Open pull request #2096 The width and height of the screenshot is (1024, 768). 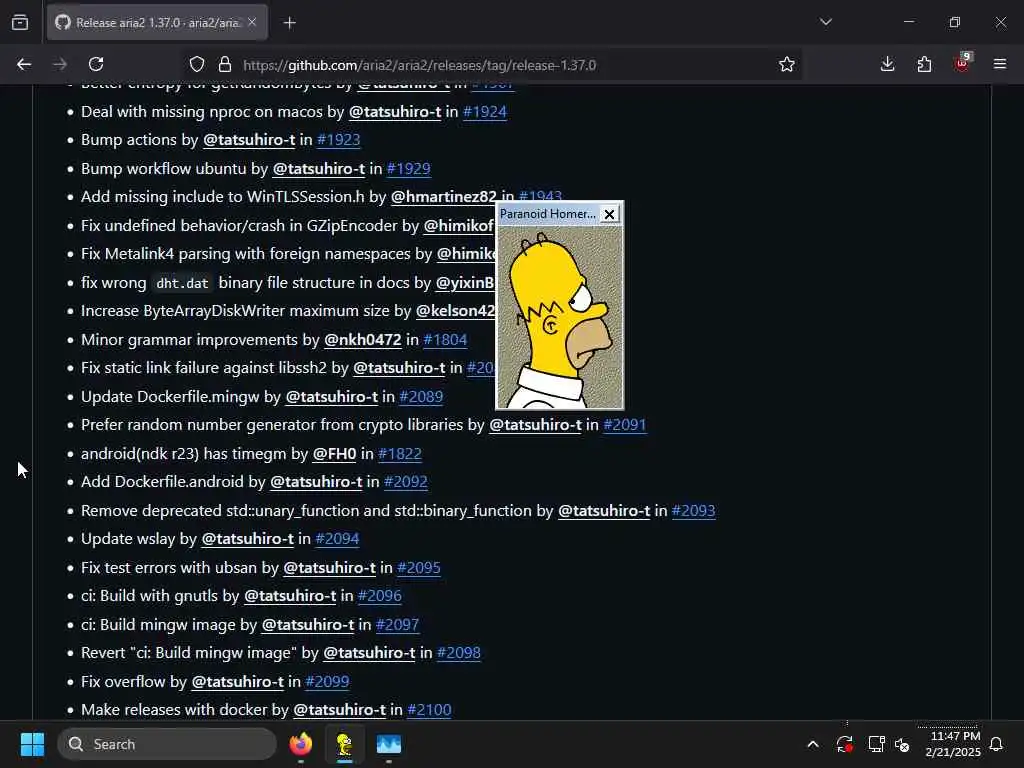coord(380,596)
